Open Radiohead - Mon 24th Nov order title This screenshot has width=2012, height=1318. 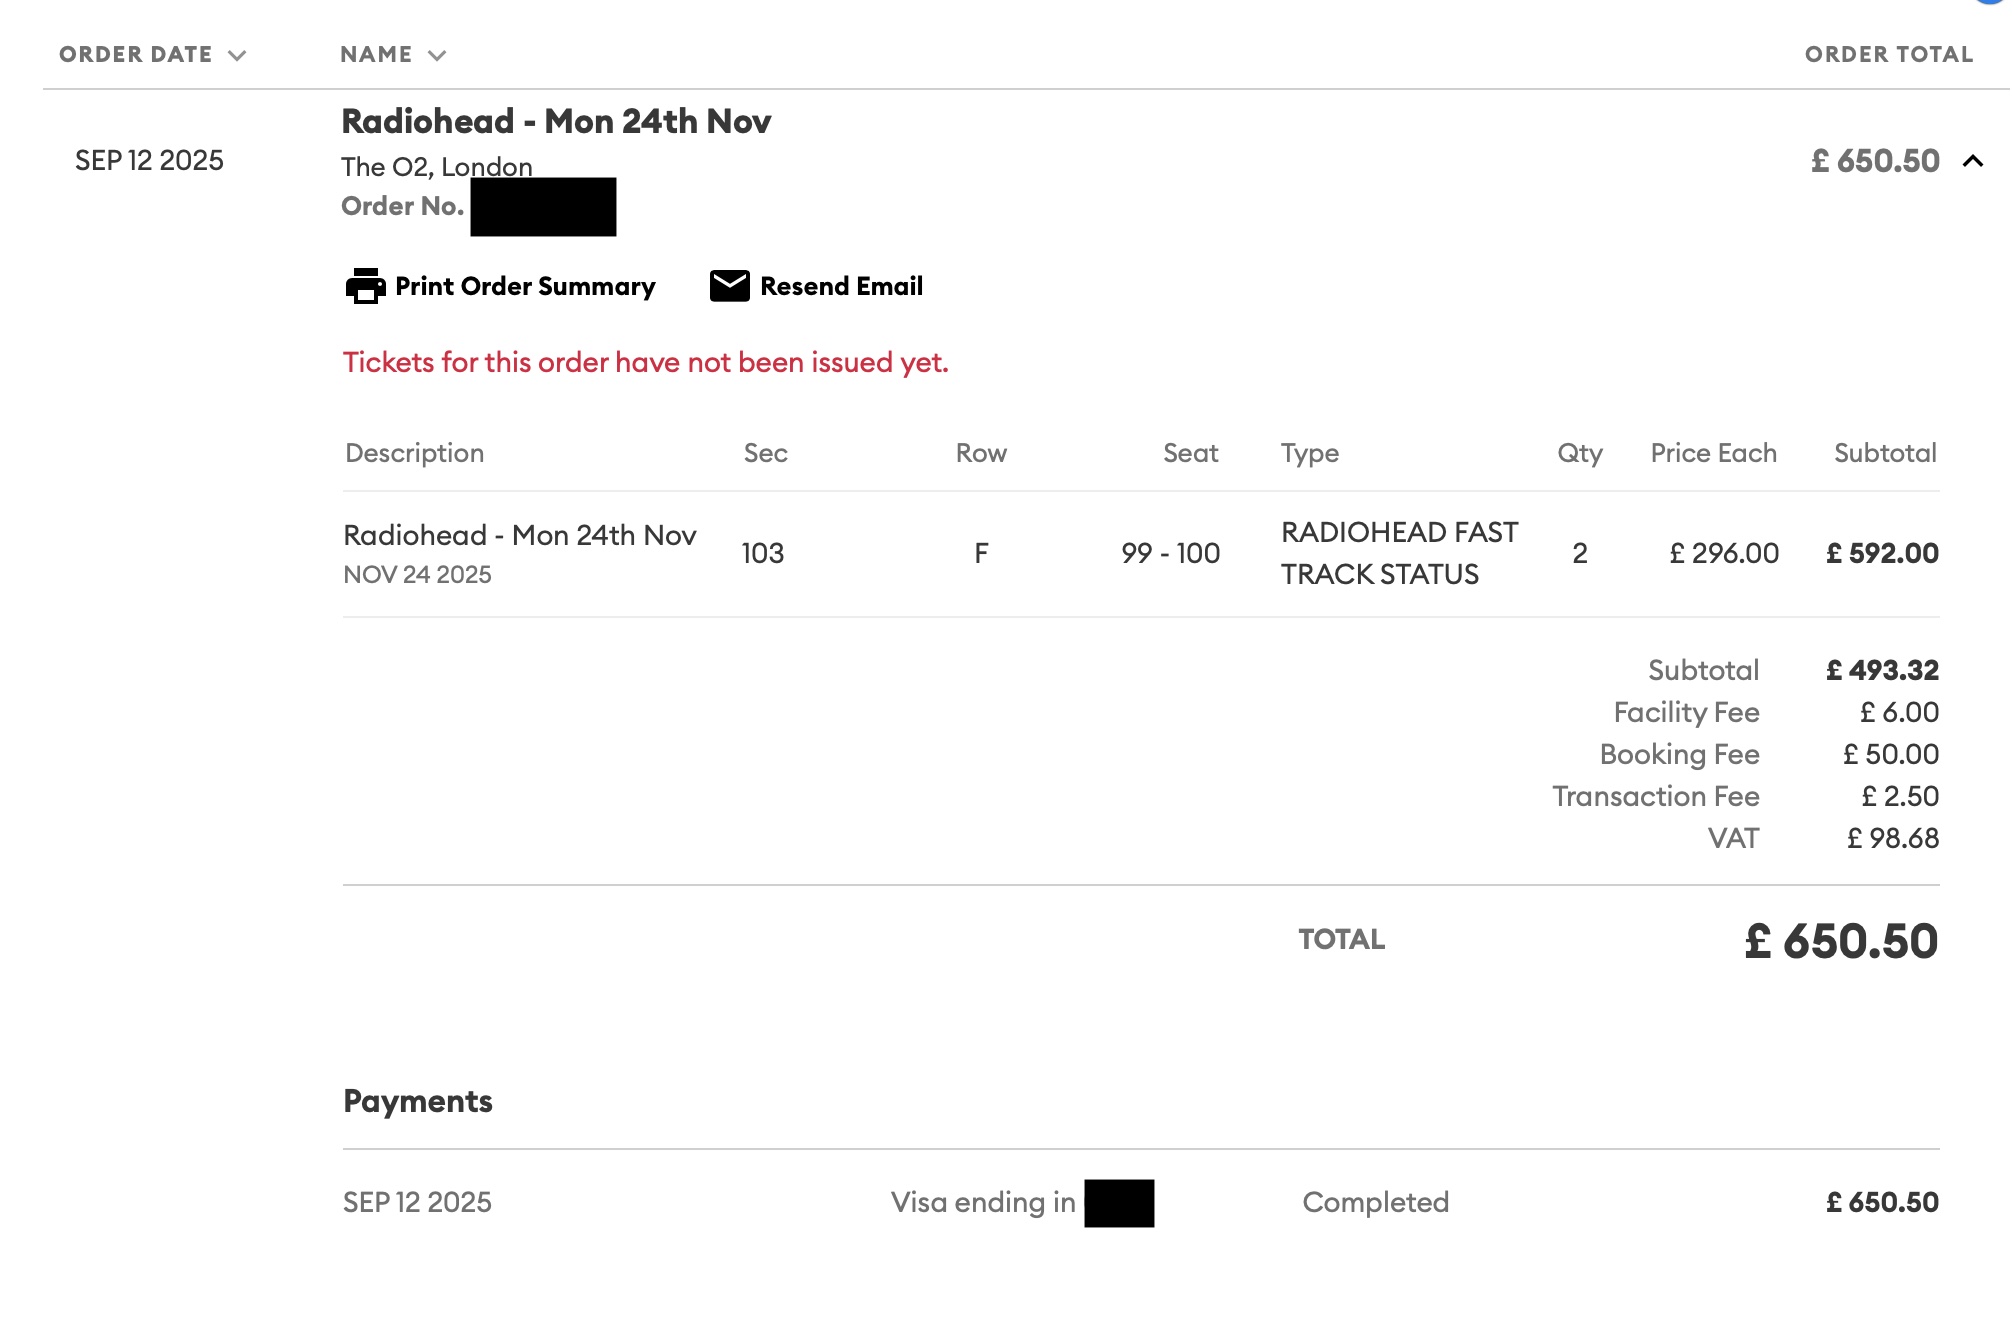556,121
